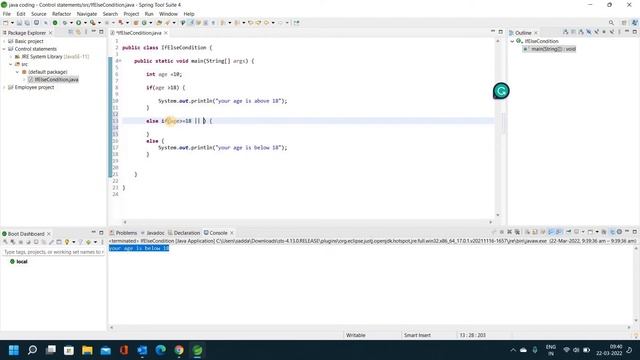The image size is (640, 360).
Task: Toggle Scroll Lock in the Console
Action: [535, 232]
